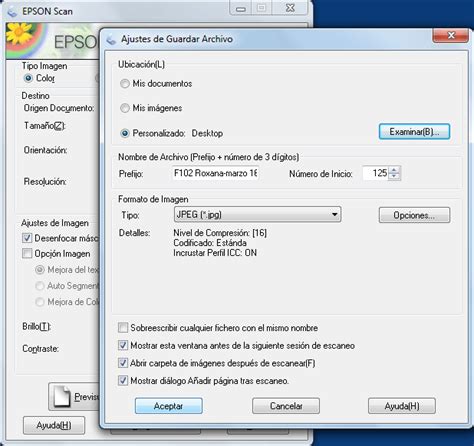
Task: Click the Nivel de Compresión: [16] detail
Action: pos(220,233)
